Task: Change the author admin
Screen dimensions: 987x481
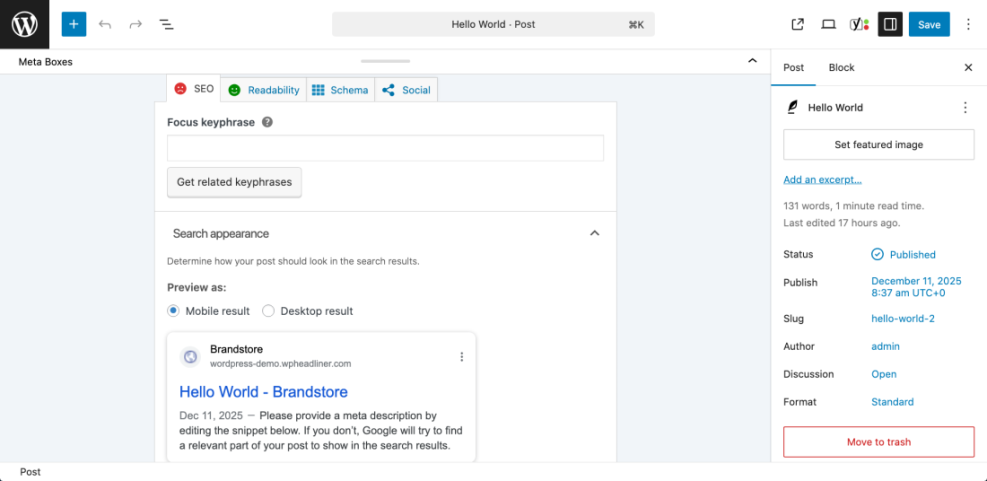Action: pos(885,346)
